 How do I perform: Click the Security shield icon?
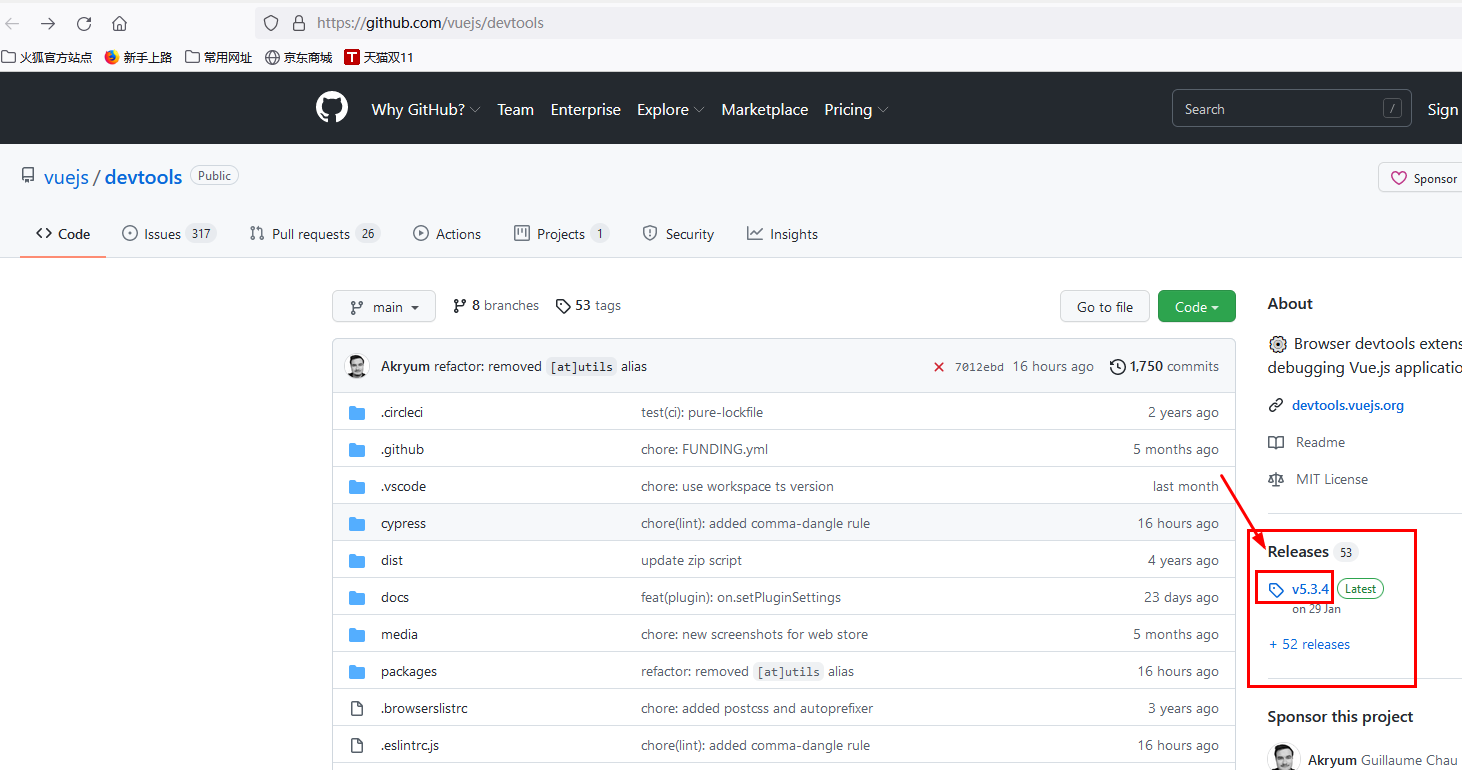coord(650,233)
